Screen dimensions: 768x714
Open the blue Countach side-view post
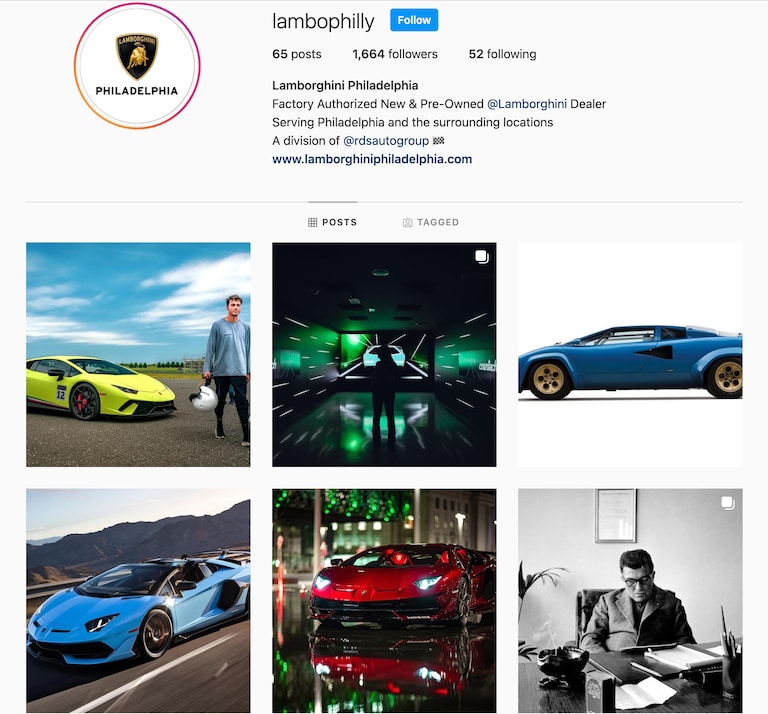[630, 355]
